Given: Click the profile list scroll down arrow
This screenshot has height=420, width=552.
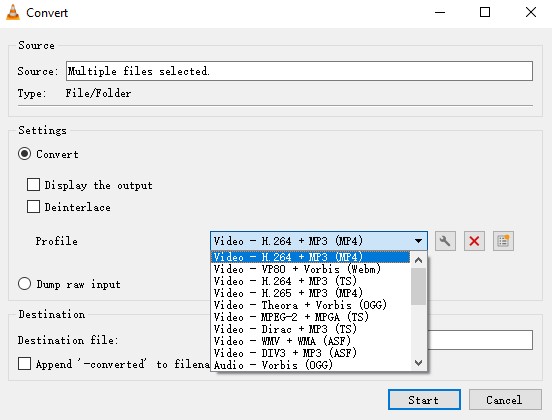Looking at the screenshot, I should click(x=418, y=363).
